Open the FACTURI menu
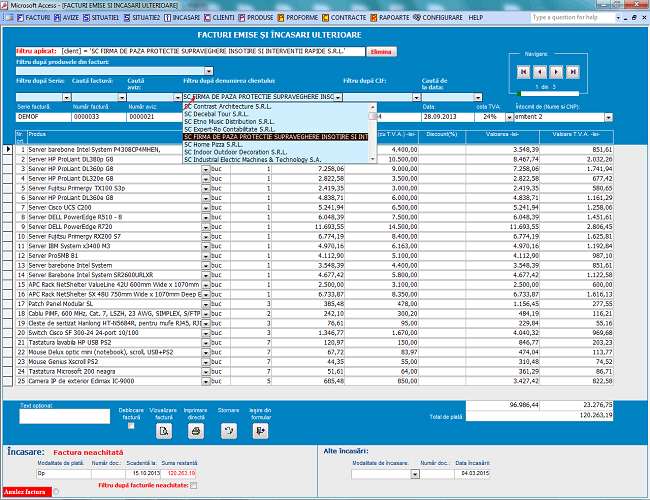The height and width of the screenshot is (500, 650). [x=34, y=18]
